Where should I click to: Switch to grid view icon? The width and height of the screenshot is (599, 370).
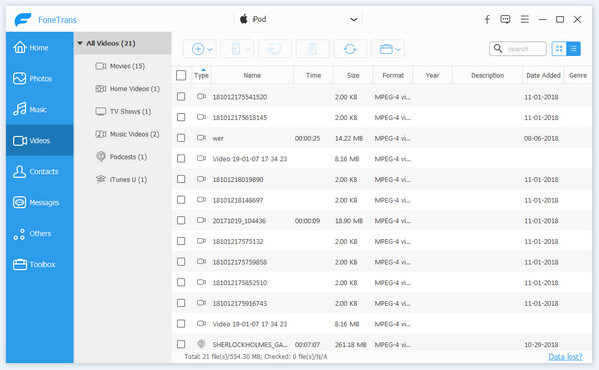(559, 48)
